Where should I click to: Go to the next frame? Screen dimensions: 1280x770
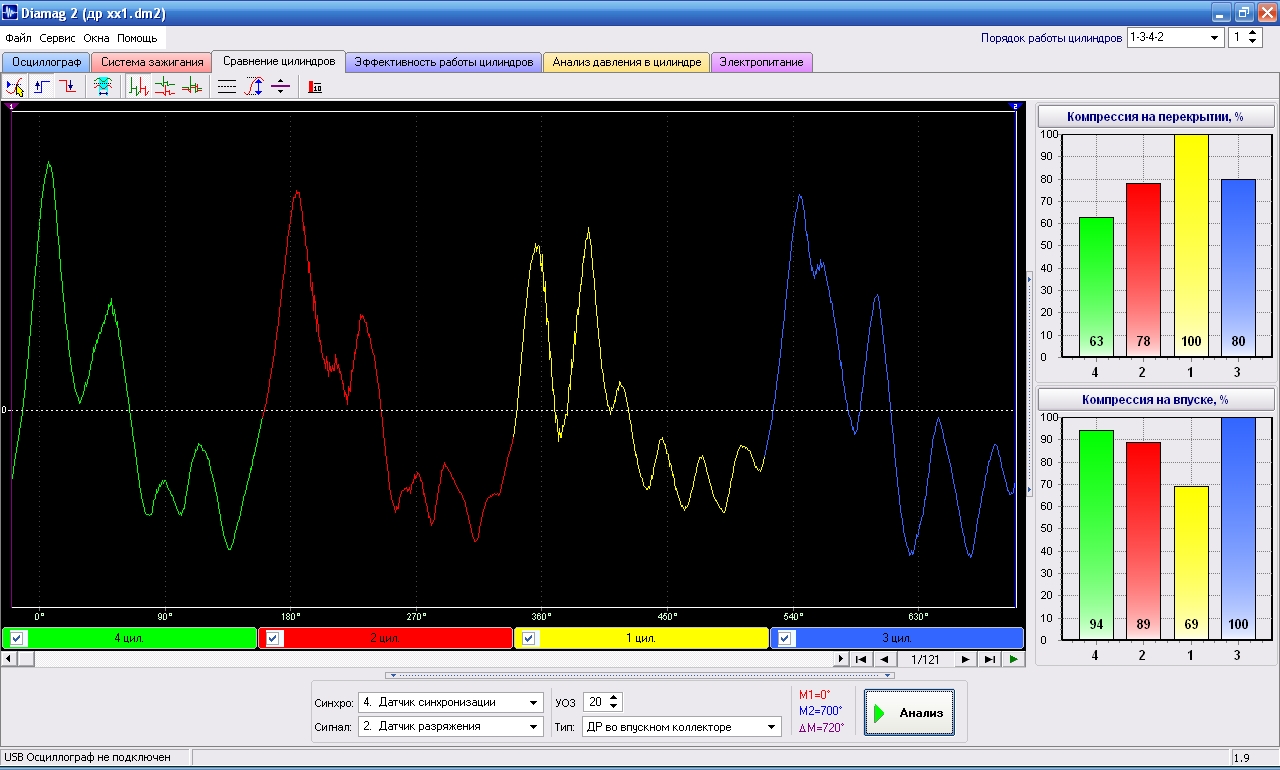click(965, 659)
